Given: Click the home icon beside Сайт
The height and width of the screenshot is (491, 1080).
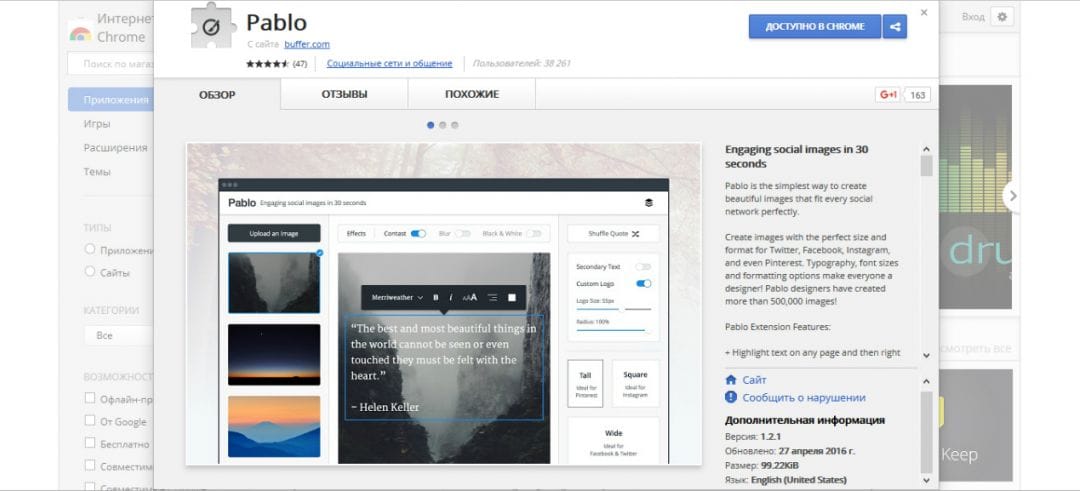Looking at the screenshot, I should pos(731,380).
